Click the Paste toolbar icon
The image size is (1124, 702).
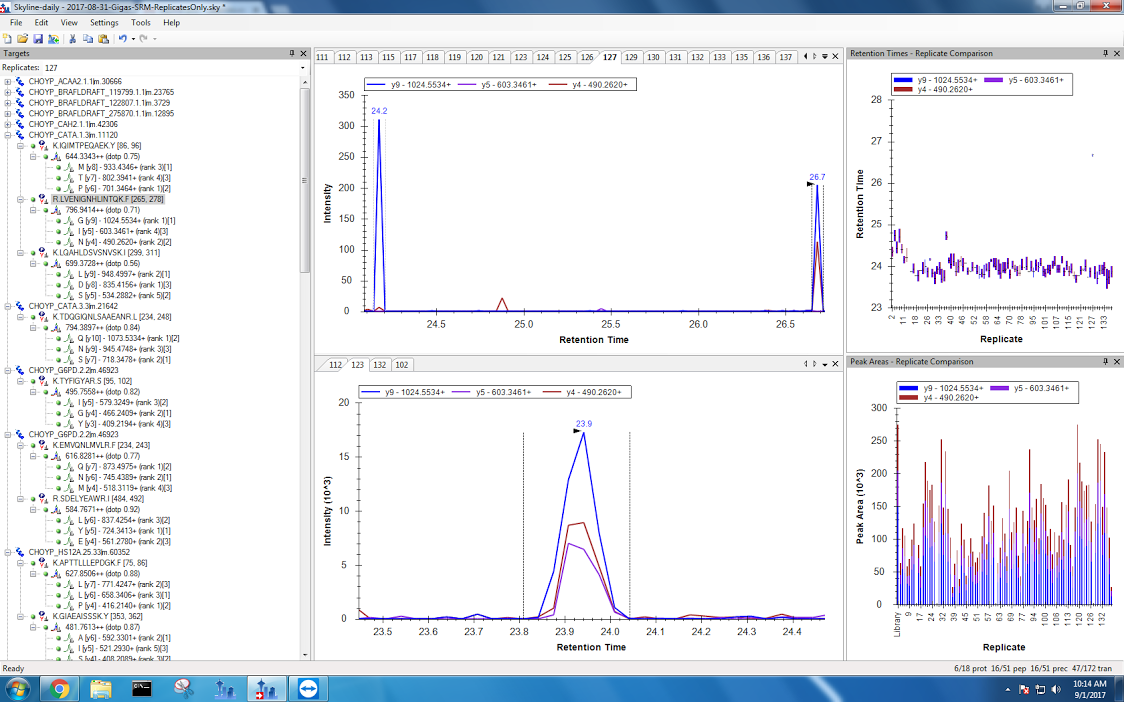click(103, 38)
